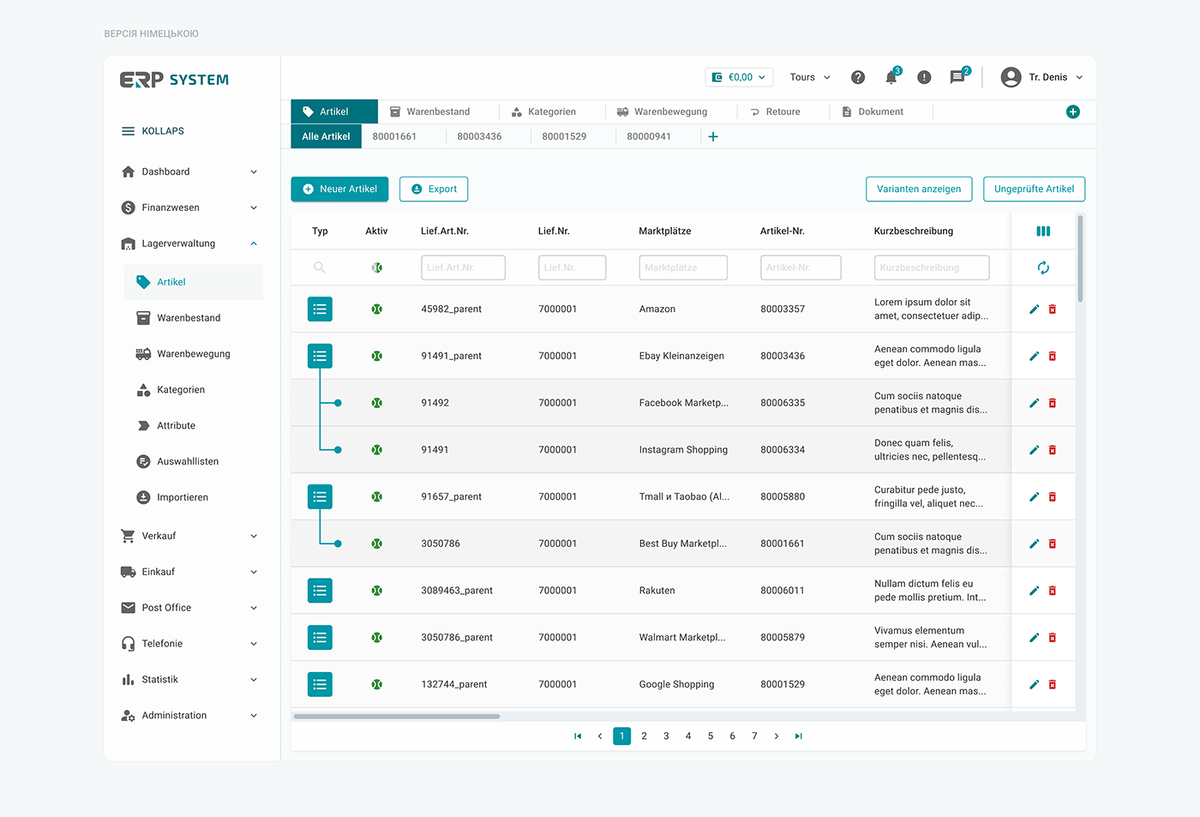Toggle active status of 45982_parent
Image resolution: width=1200 pixels, height=817 pixels.
(377, 309)
